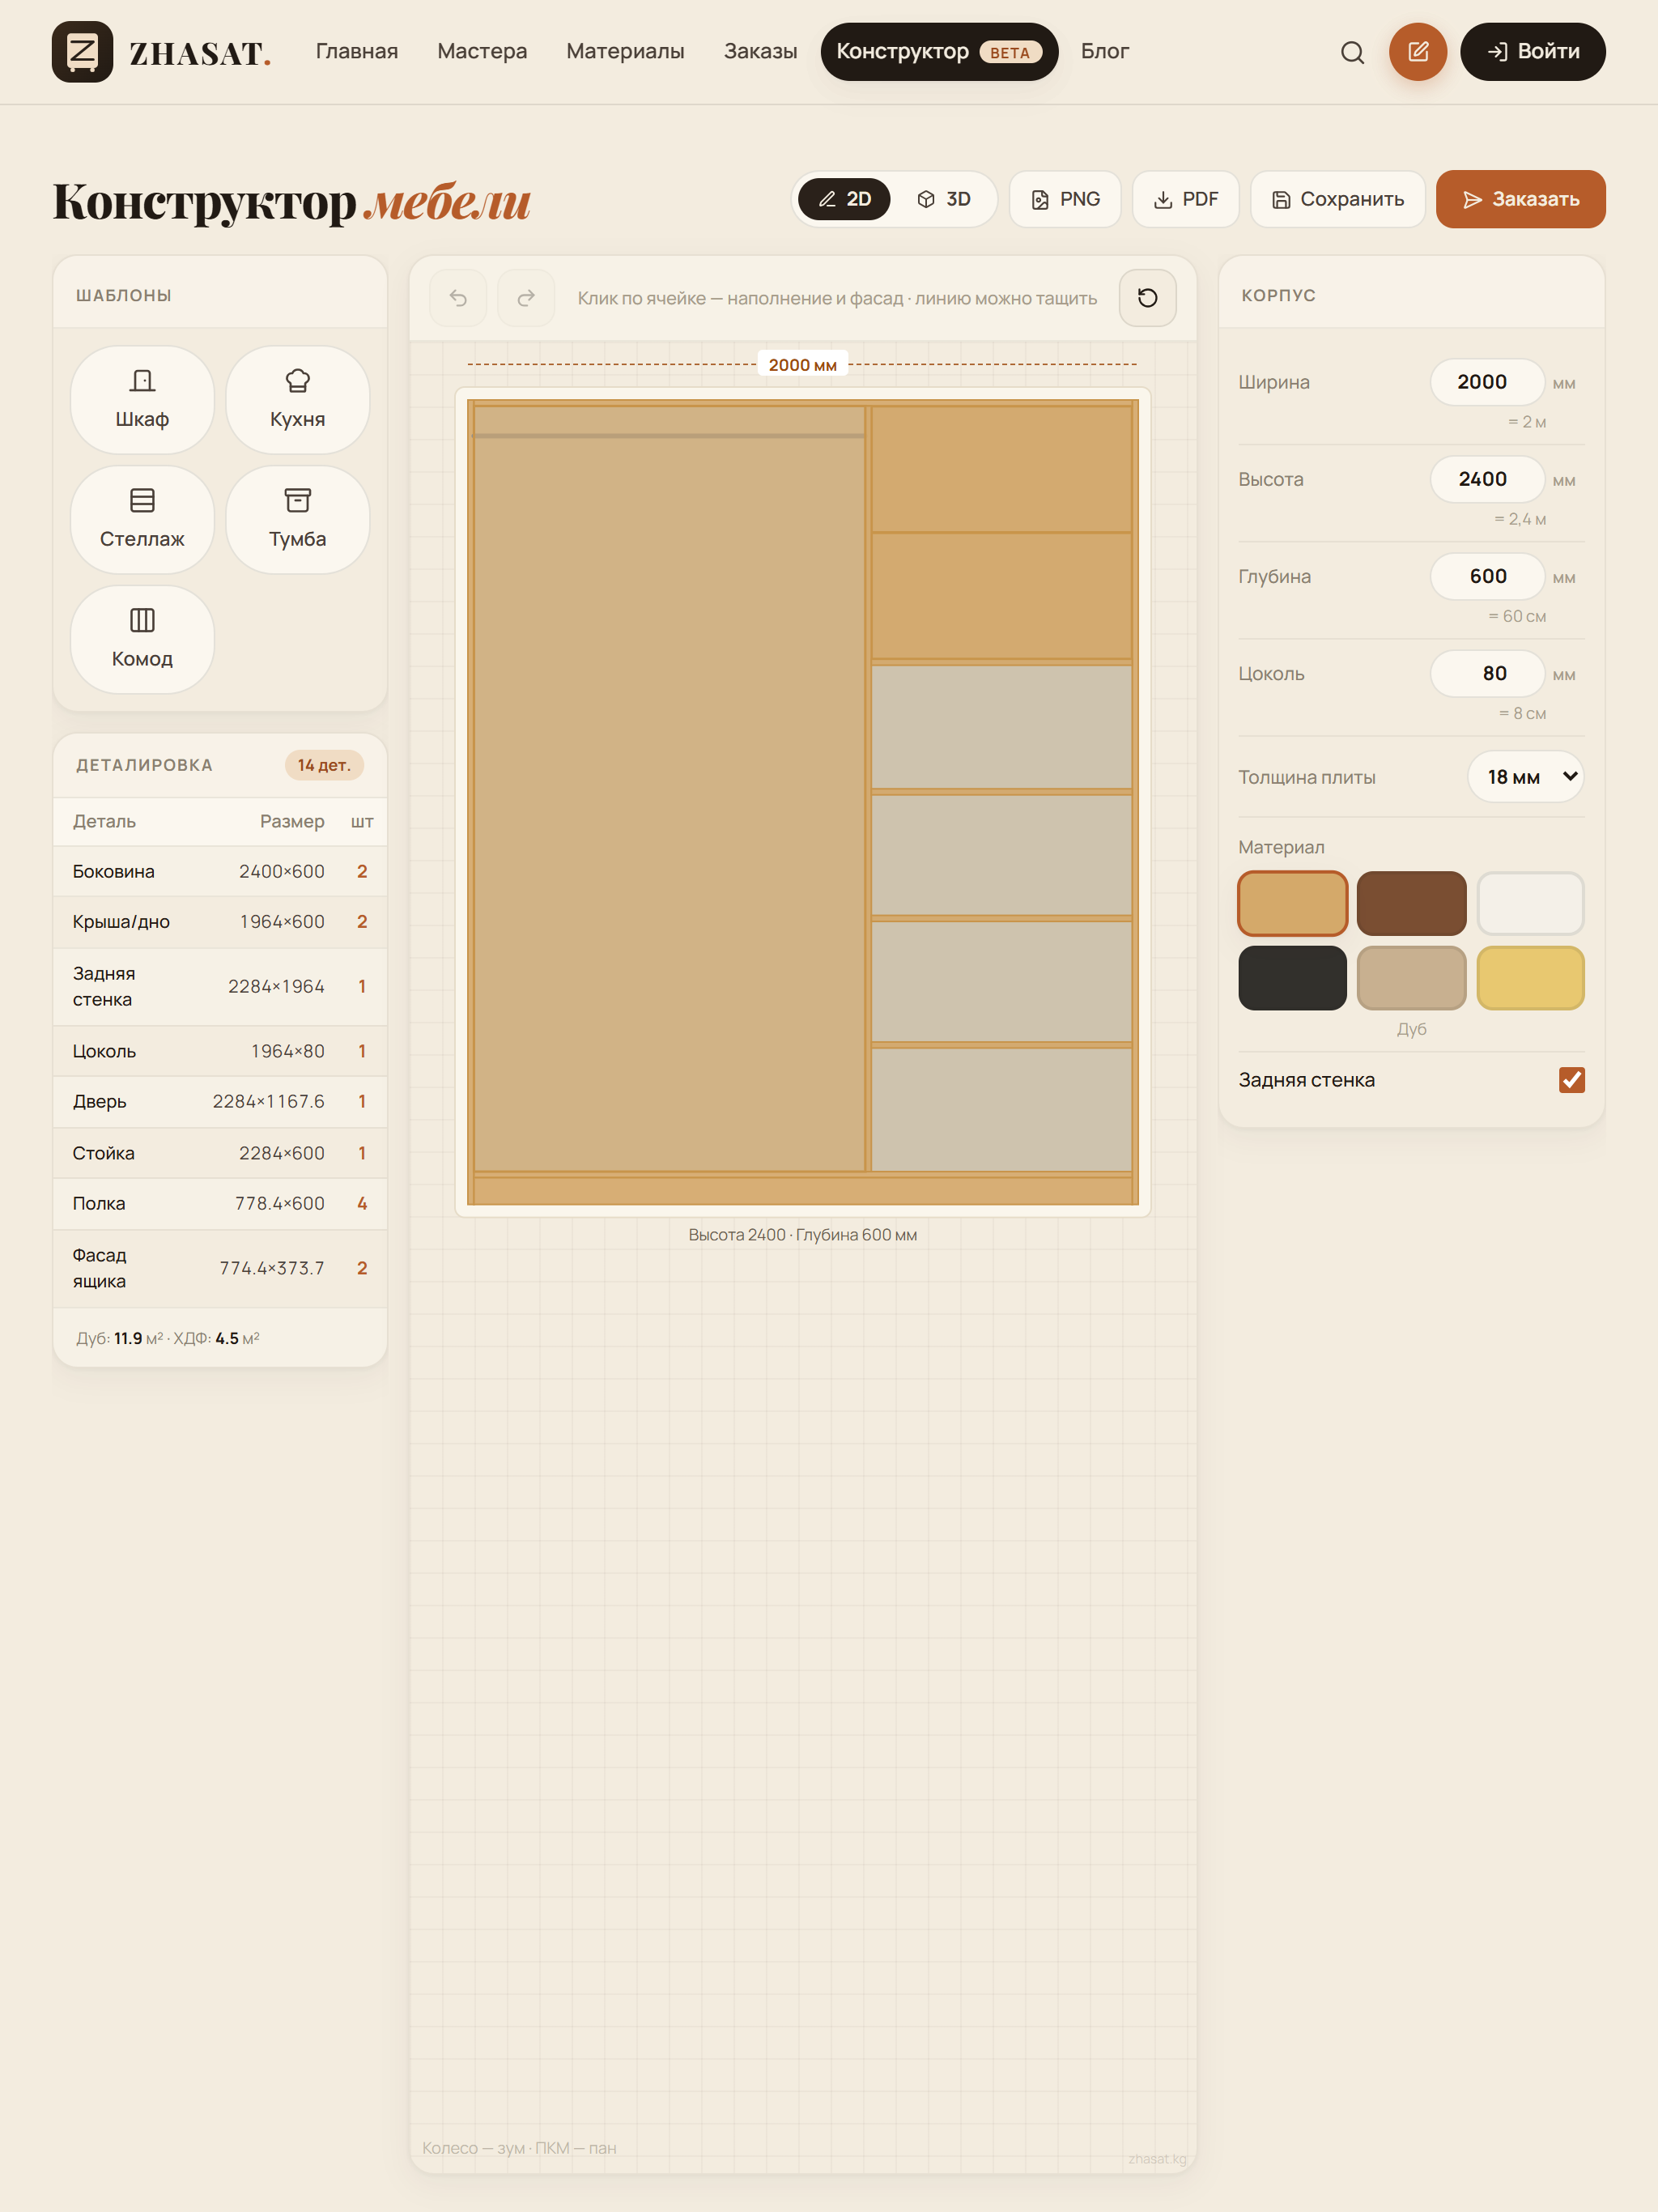Click the 14 дет. badge

coord(324,765)
